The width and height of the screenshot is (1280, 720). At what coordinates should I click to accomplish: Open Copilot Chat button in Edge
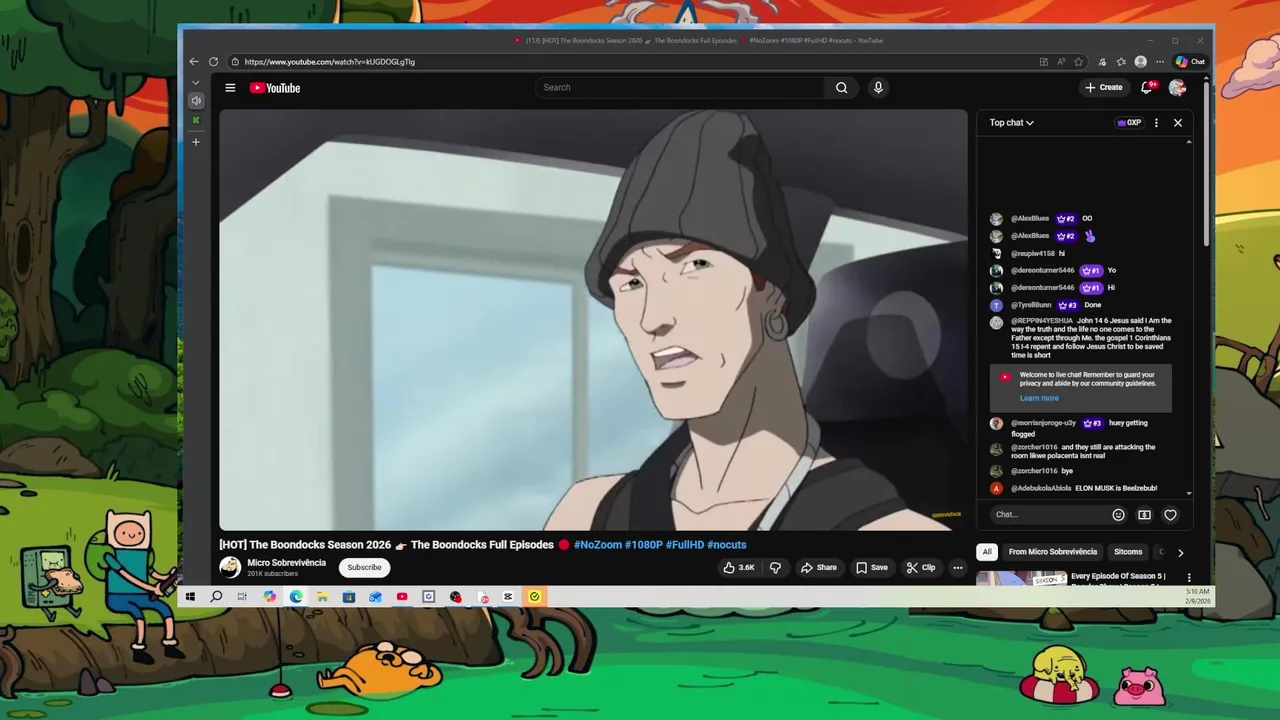[1190, 62]
